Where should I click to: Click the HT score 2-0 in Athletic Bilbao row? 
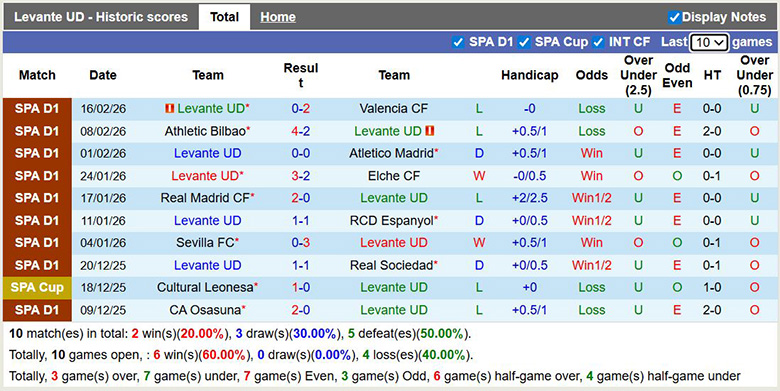coord(712,131)
